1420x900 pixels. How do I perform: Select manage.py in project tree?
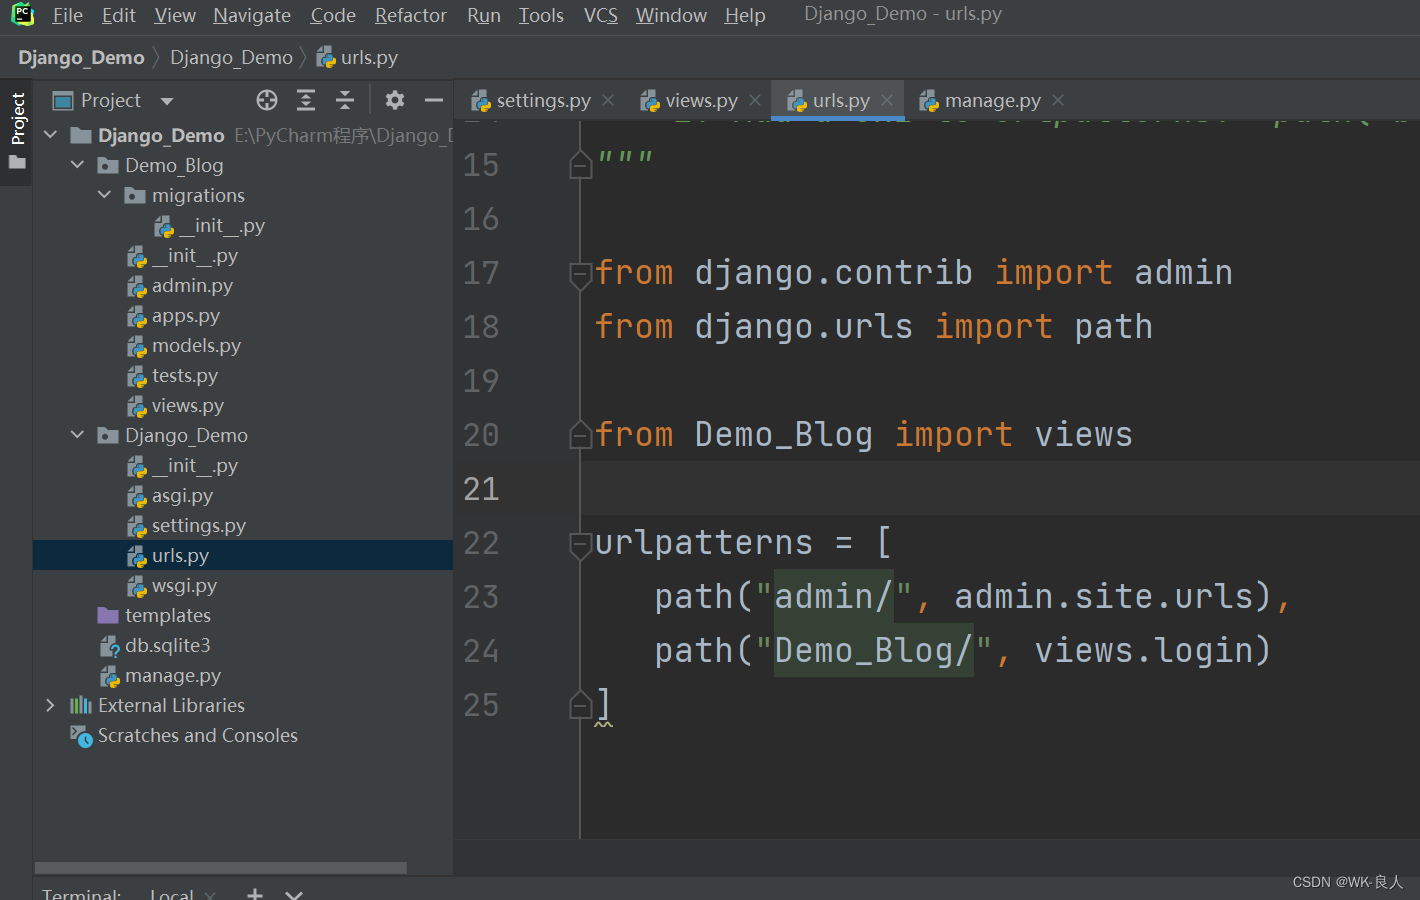pyautogui.click(x=160, y=676)
